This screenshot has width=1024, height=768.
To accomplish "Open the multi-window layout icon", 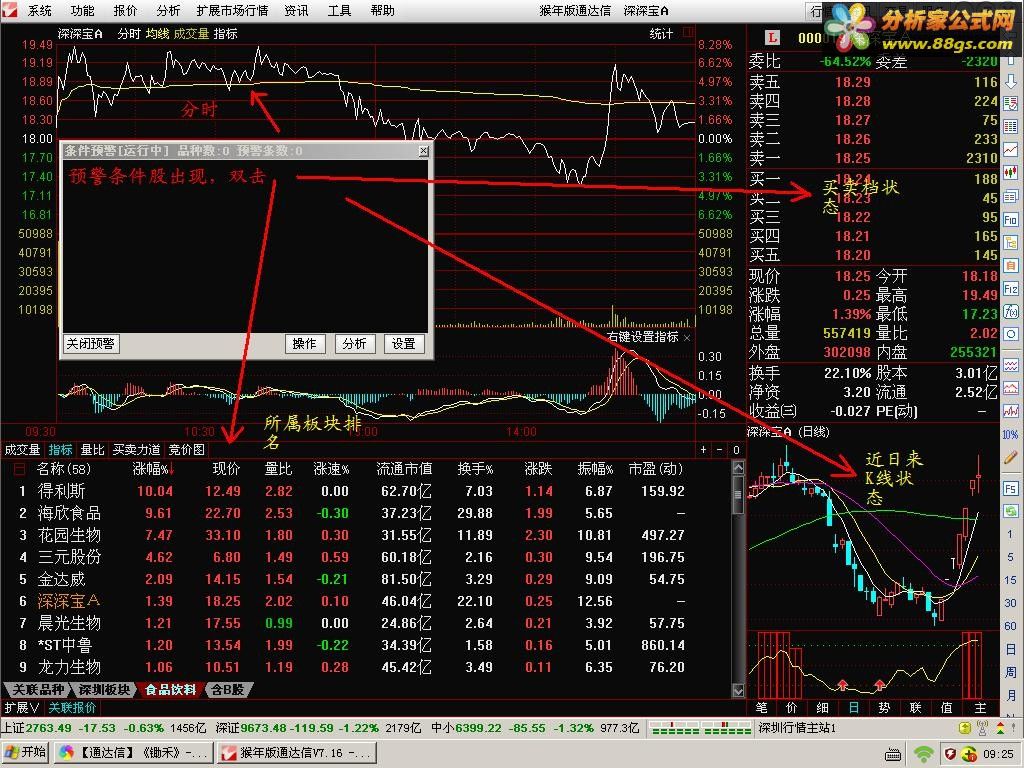I will point(1010,196).
